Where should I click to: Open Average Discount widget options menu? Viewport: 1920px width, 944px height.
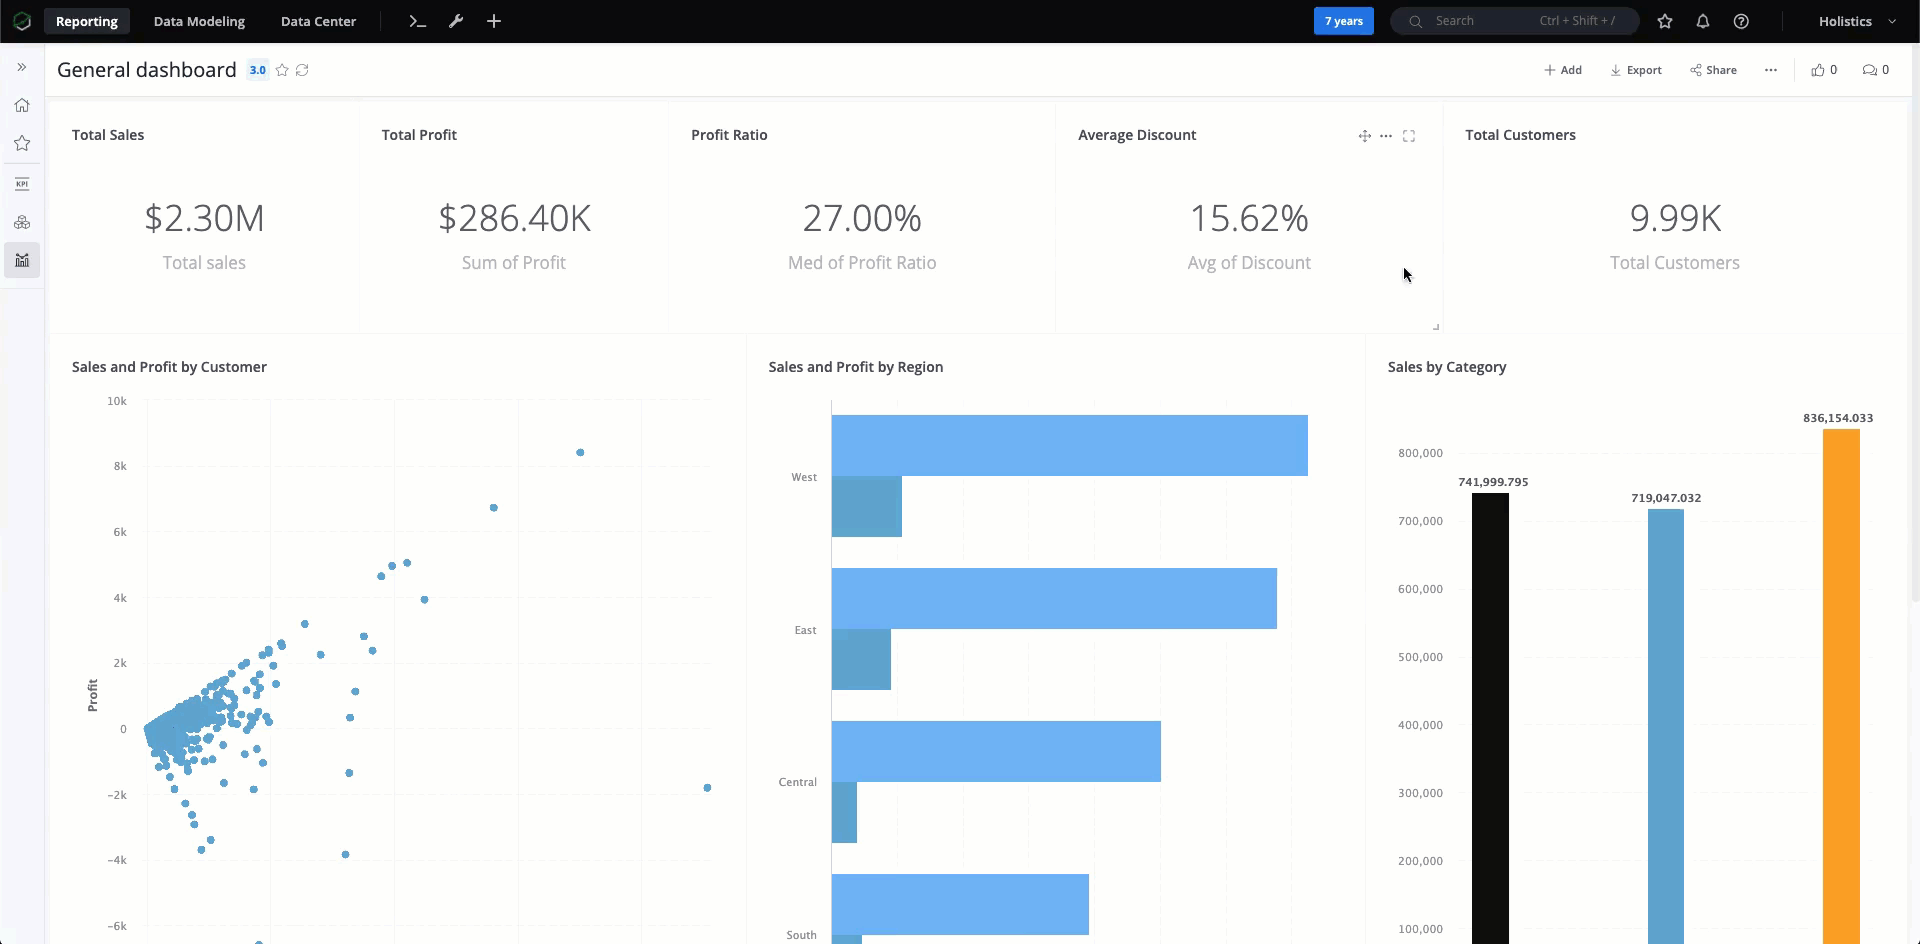click(1386, 136)
